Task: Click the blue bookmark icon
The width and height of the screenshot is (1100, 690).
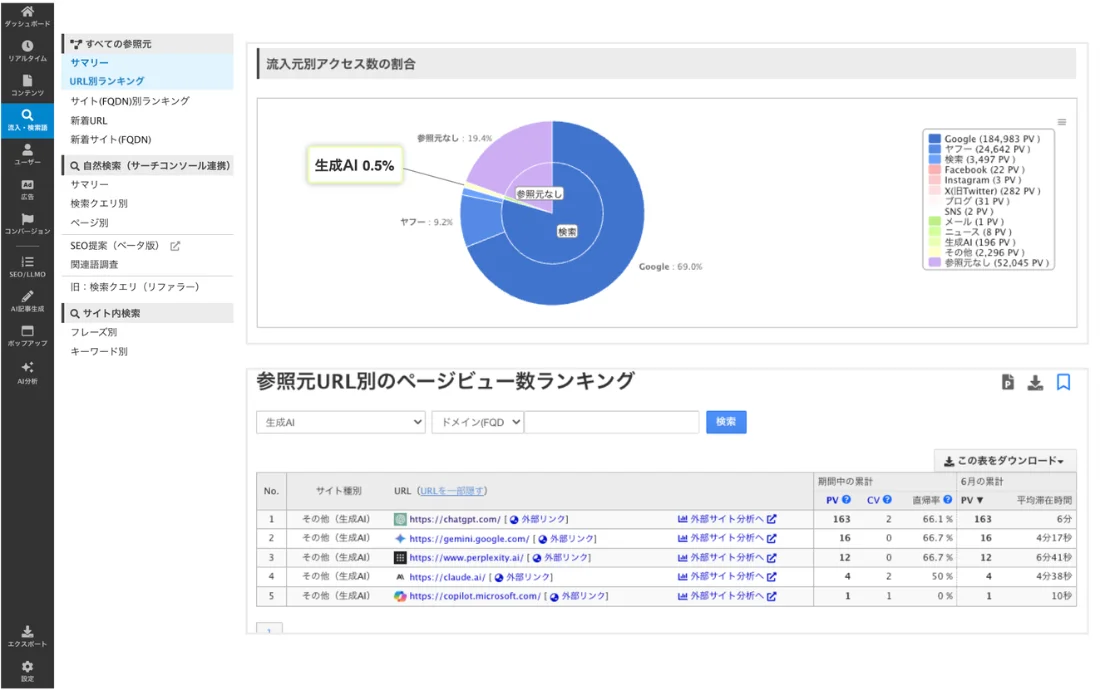Action: point(1063,382)
